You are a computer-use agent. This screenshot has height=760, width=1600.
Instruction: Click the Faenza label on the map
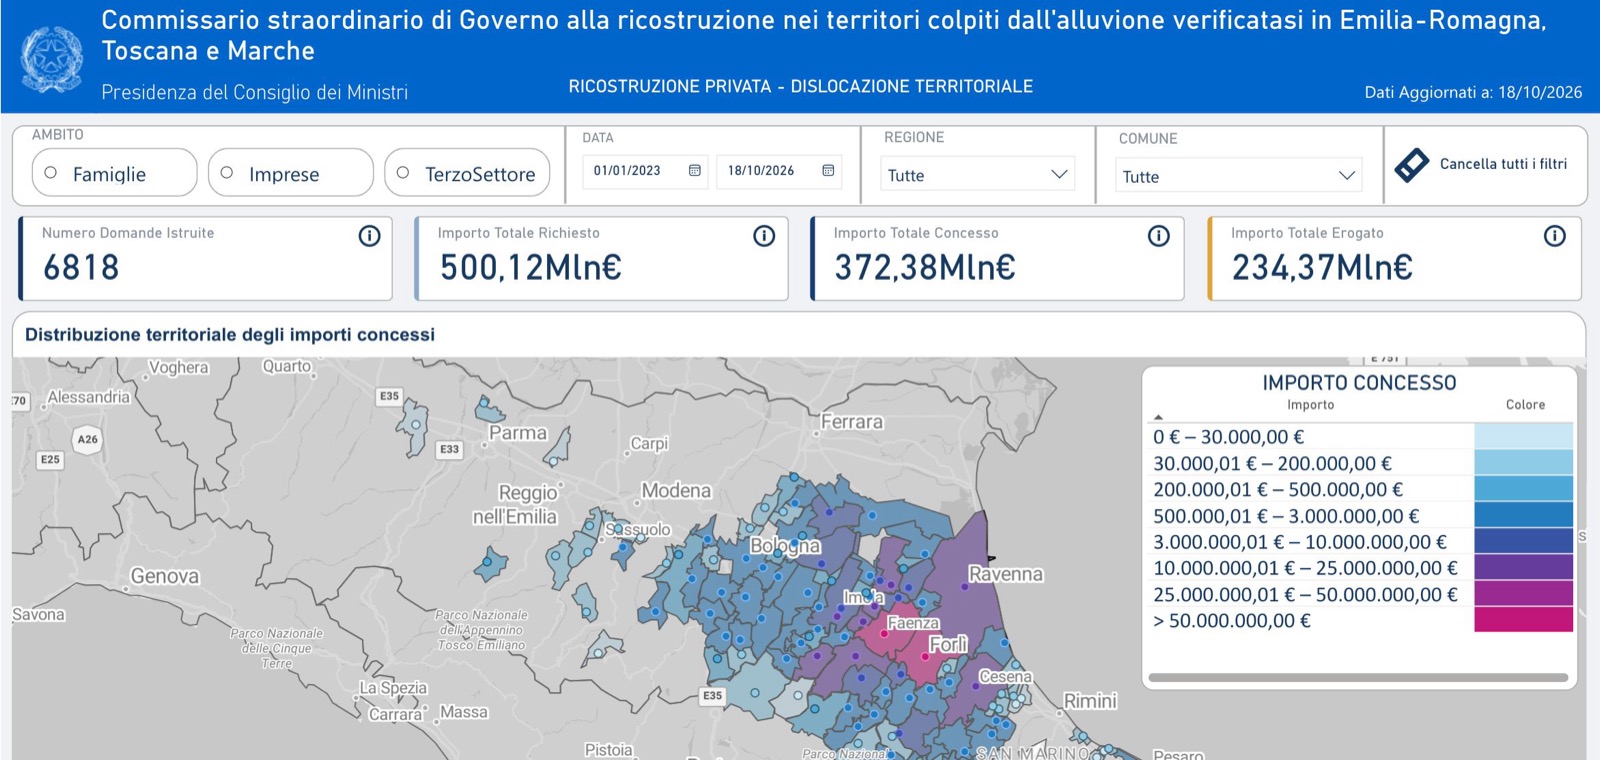tap(913, 623)
